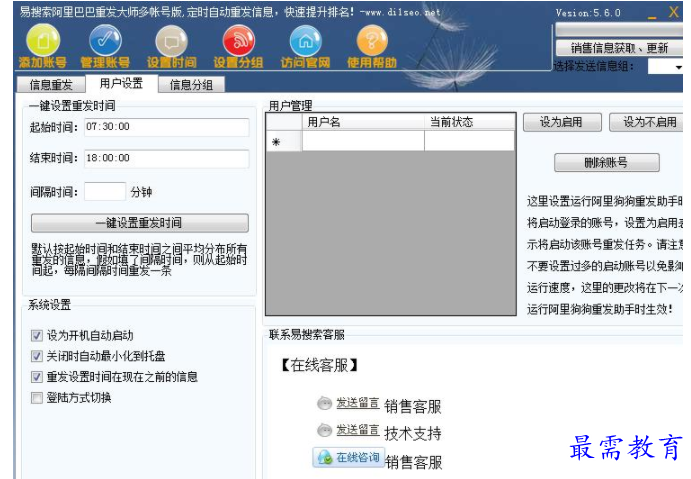Click 访问官网 home icon

305,41
